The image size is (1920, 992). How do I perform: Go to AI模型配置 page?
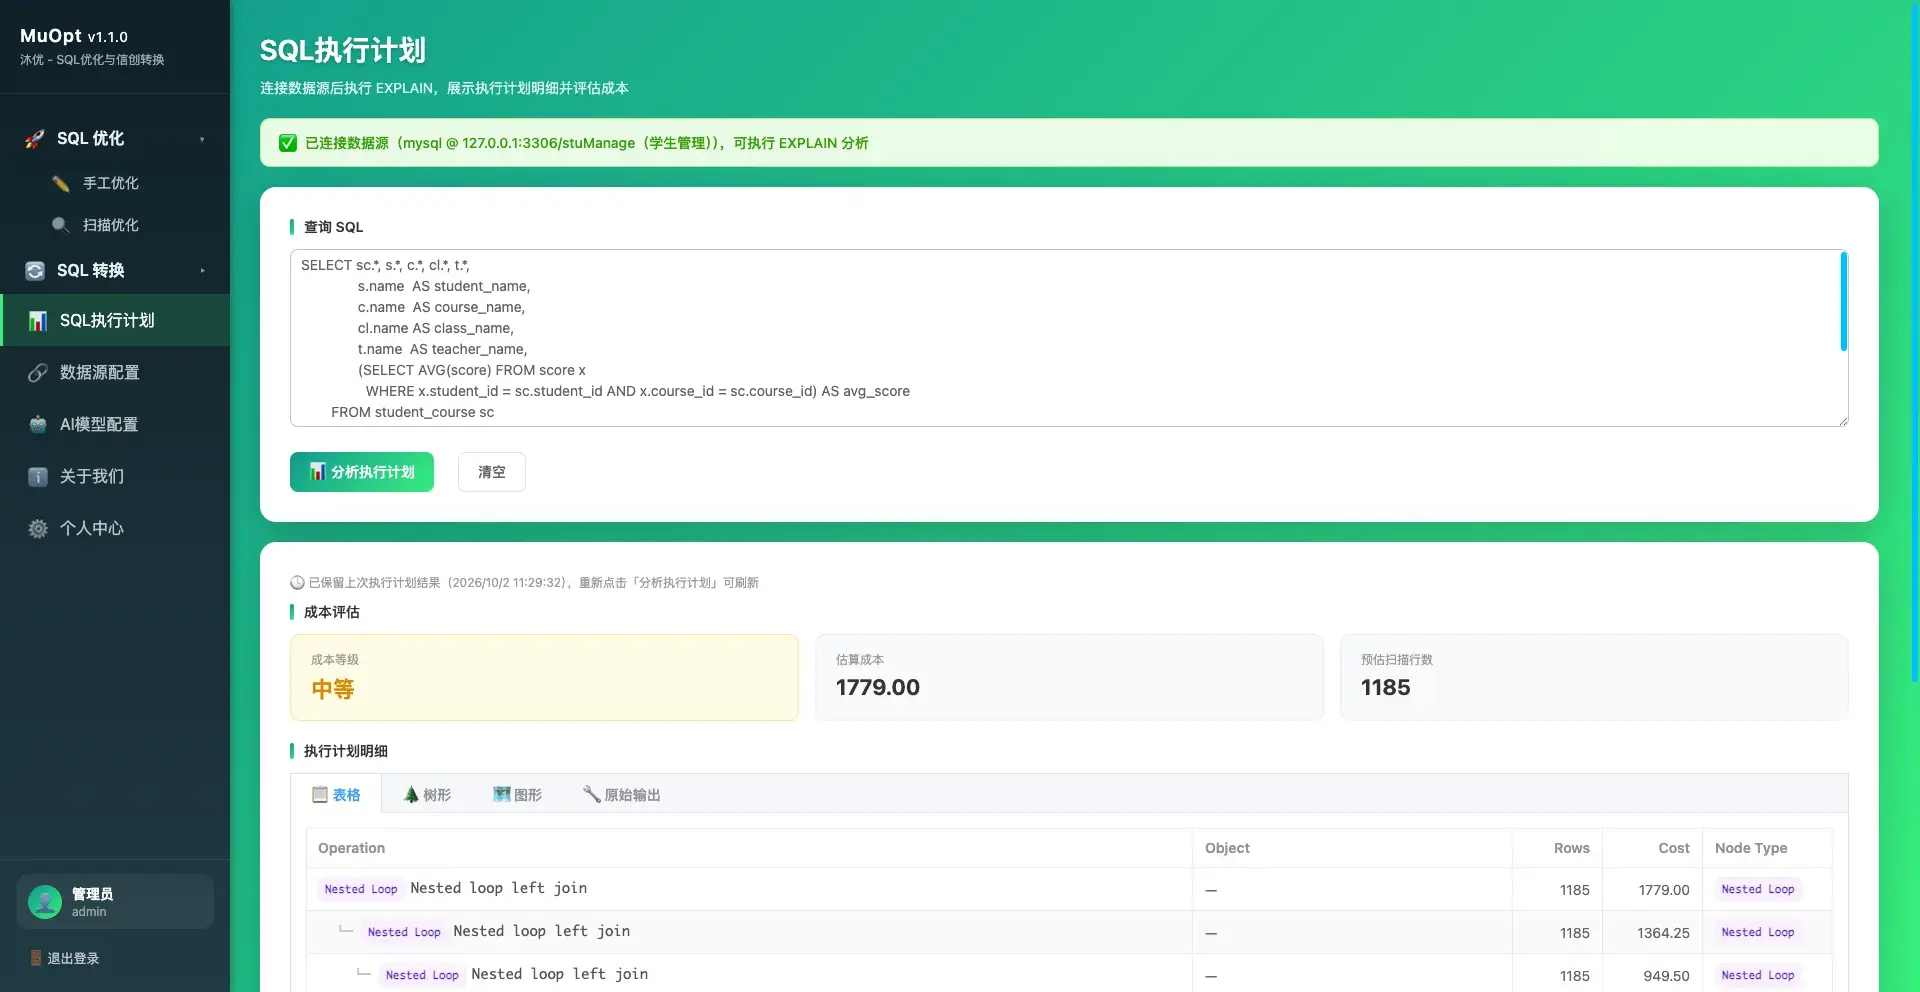115,425
